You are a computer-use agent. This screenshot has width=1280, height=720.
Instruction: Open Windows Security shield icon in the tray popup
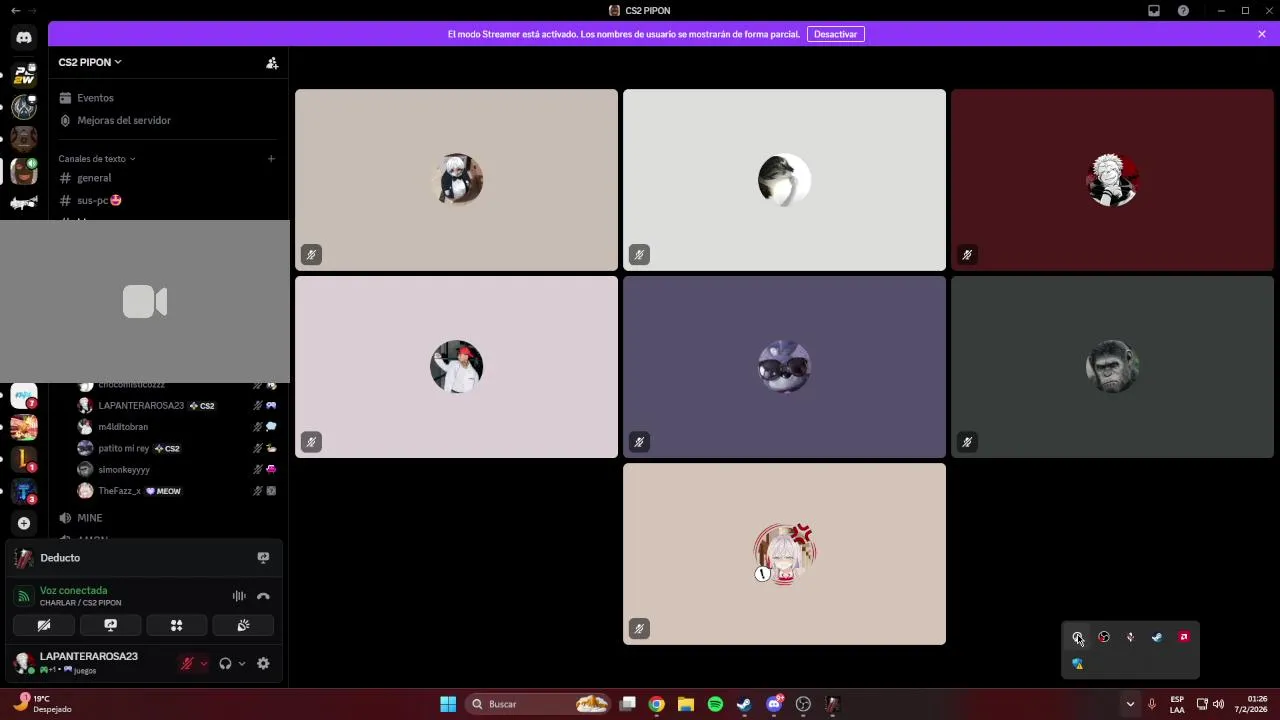pos(1077,664)
